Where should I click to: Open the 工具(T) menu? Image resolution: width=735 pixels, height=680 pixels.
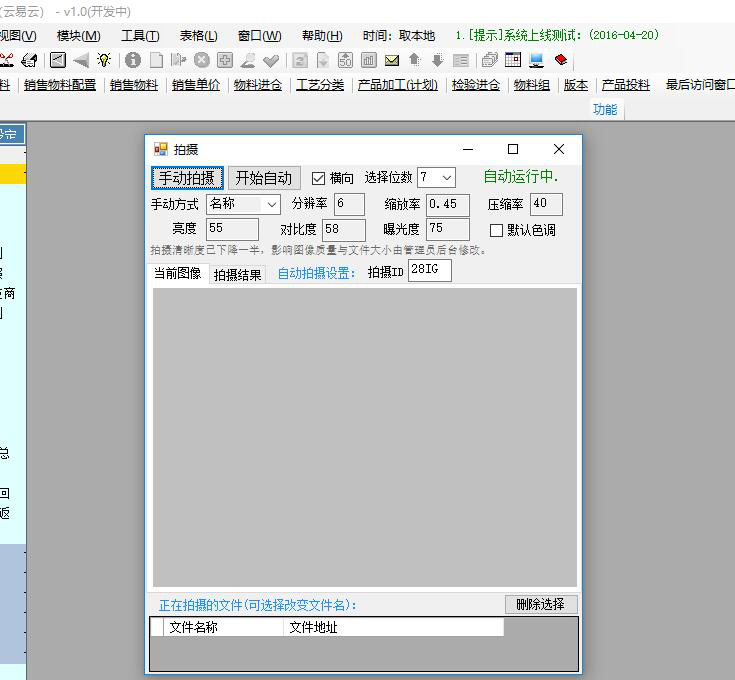pyautogui.click(x=140, y=36)
